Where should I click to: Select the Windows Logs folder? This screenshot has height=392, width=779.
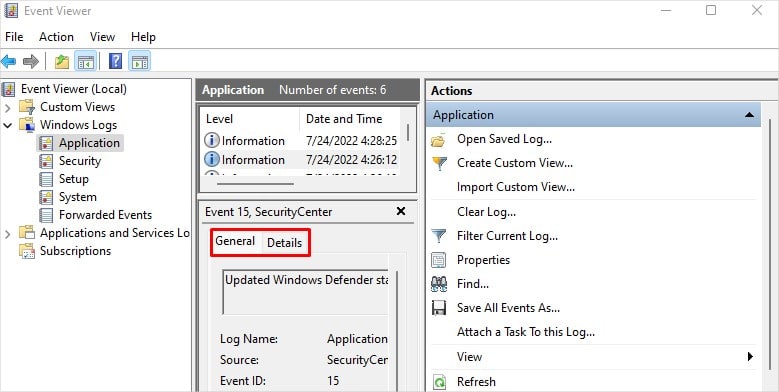point(78,125)
